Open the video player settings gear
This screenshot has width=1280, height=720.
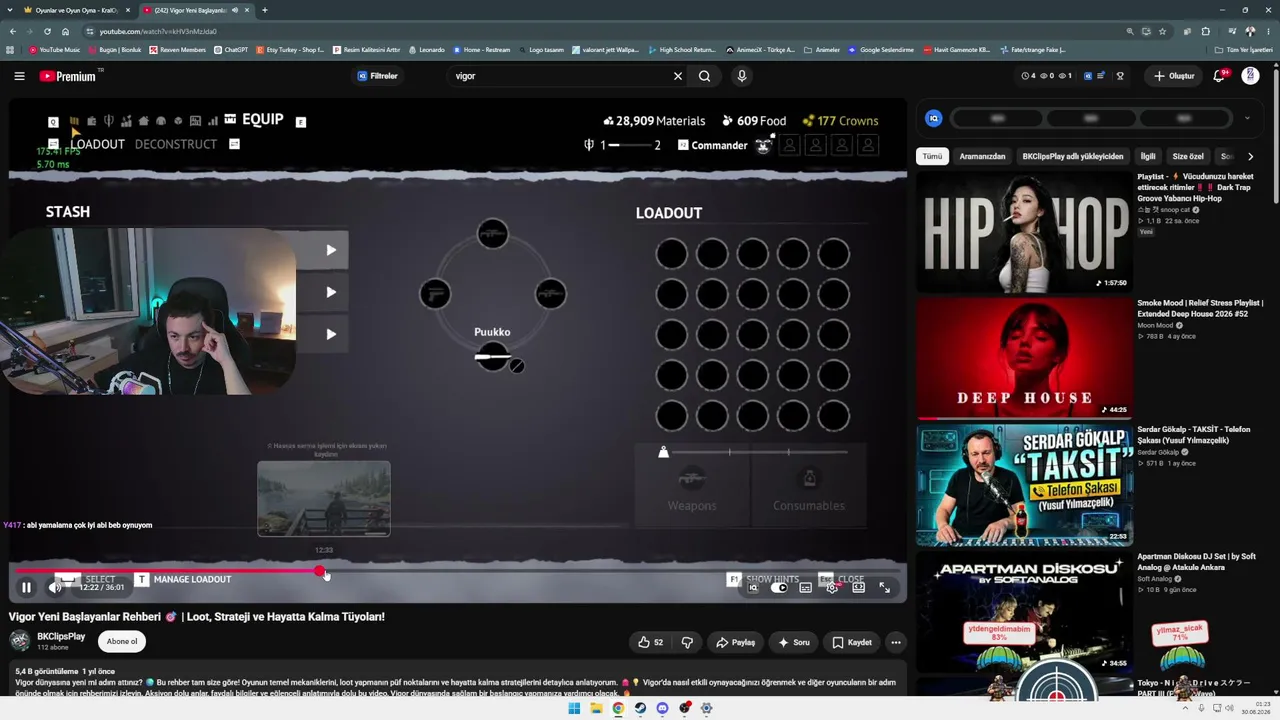tap(832, 588)
